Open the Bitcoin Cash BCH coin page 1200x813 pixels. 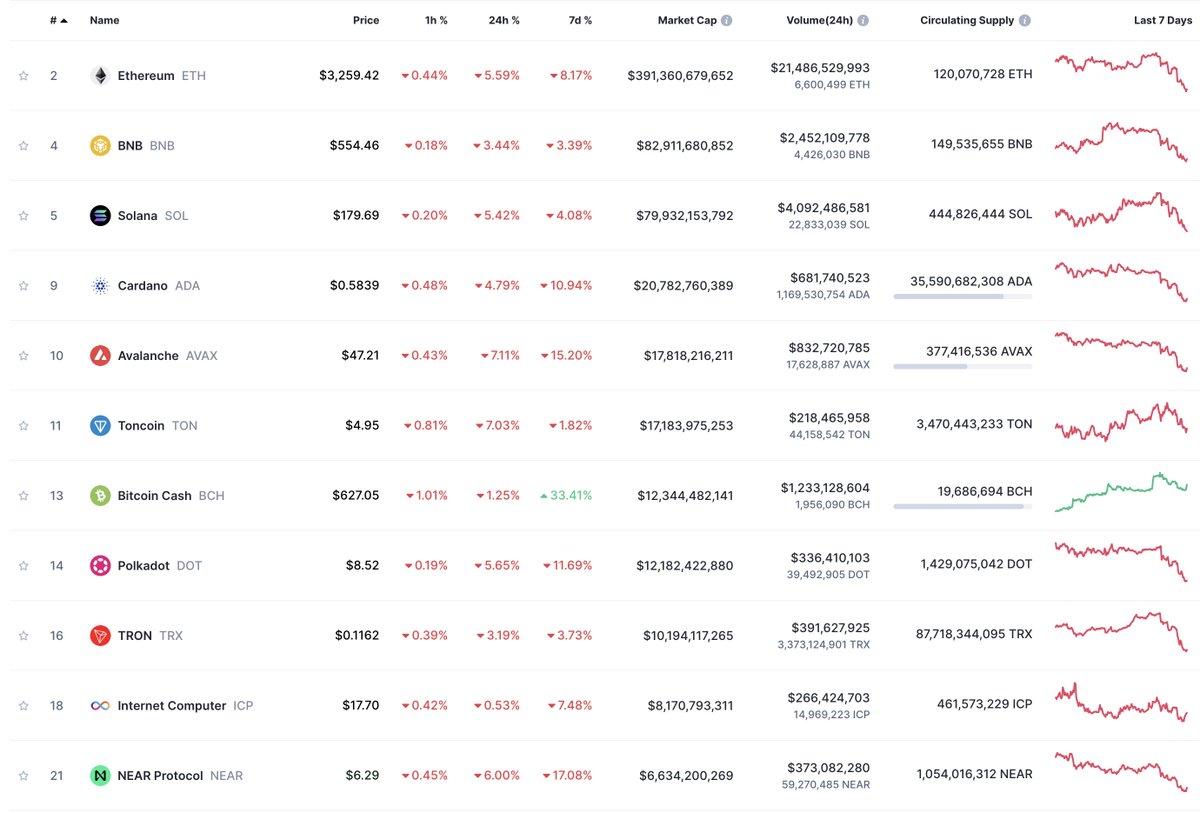171,496
